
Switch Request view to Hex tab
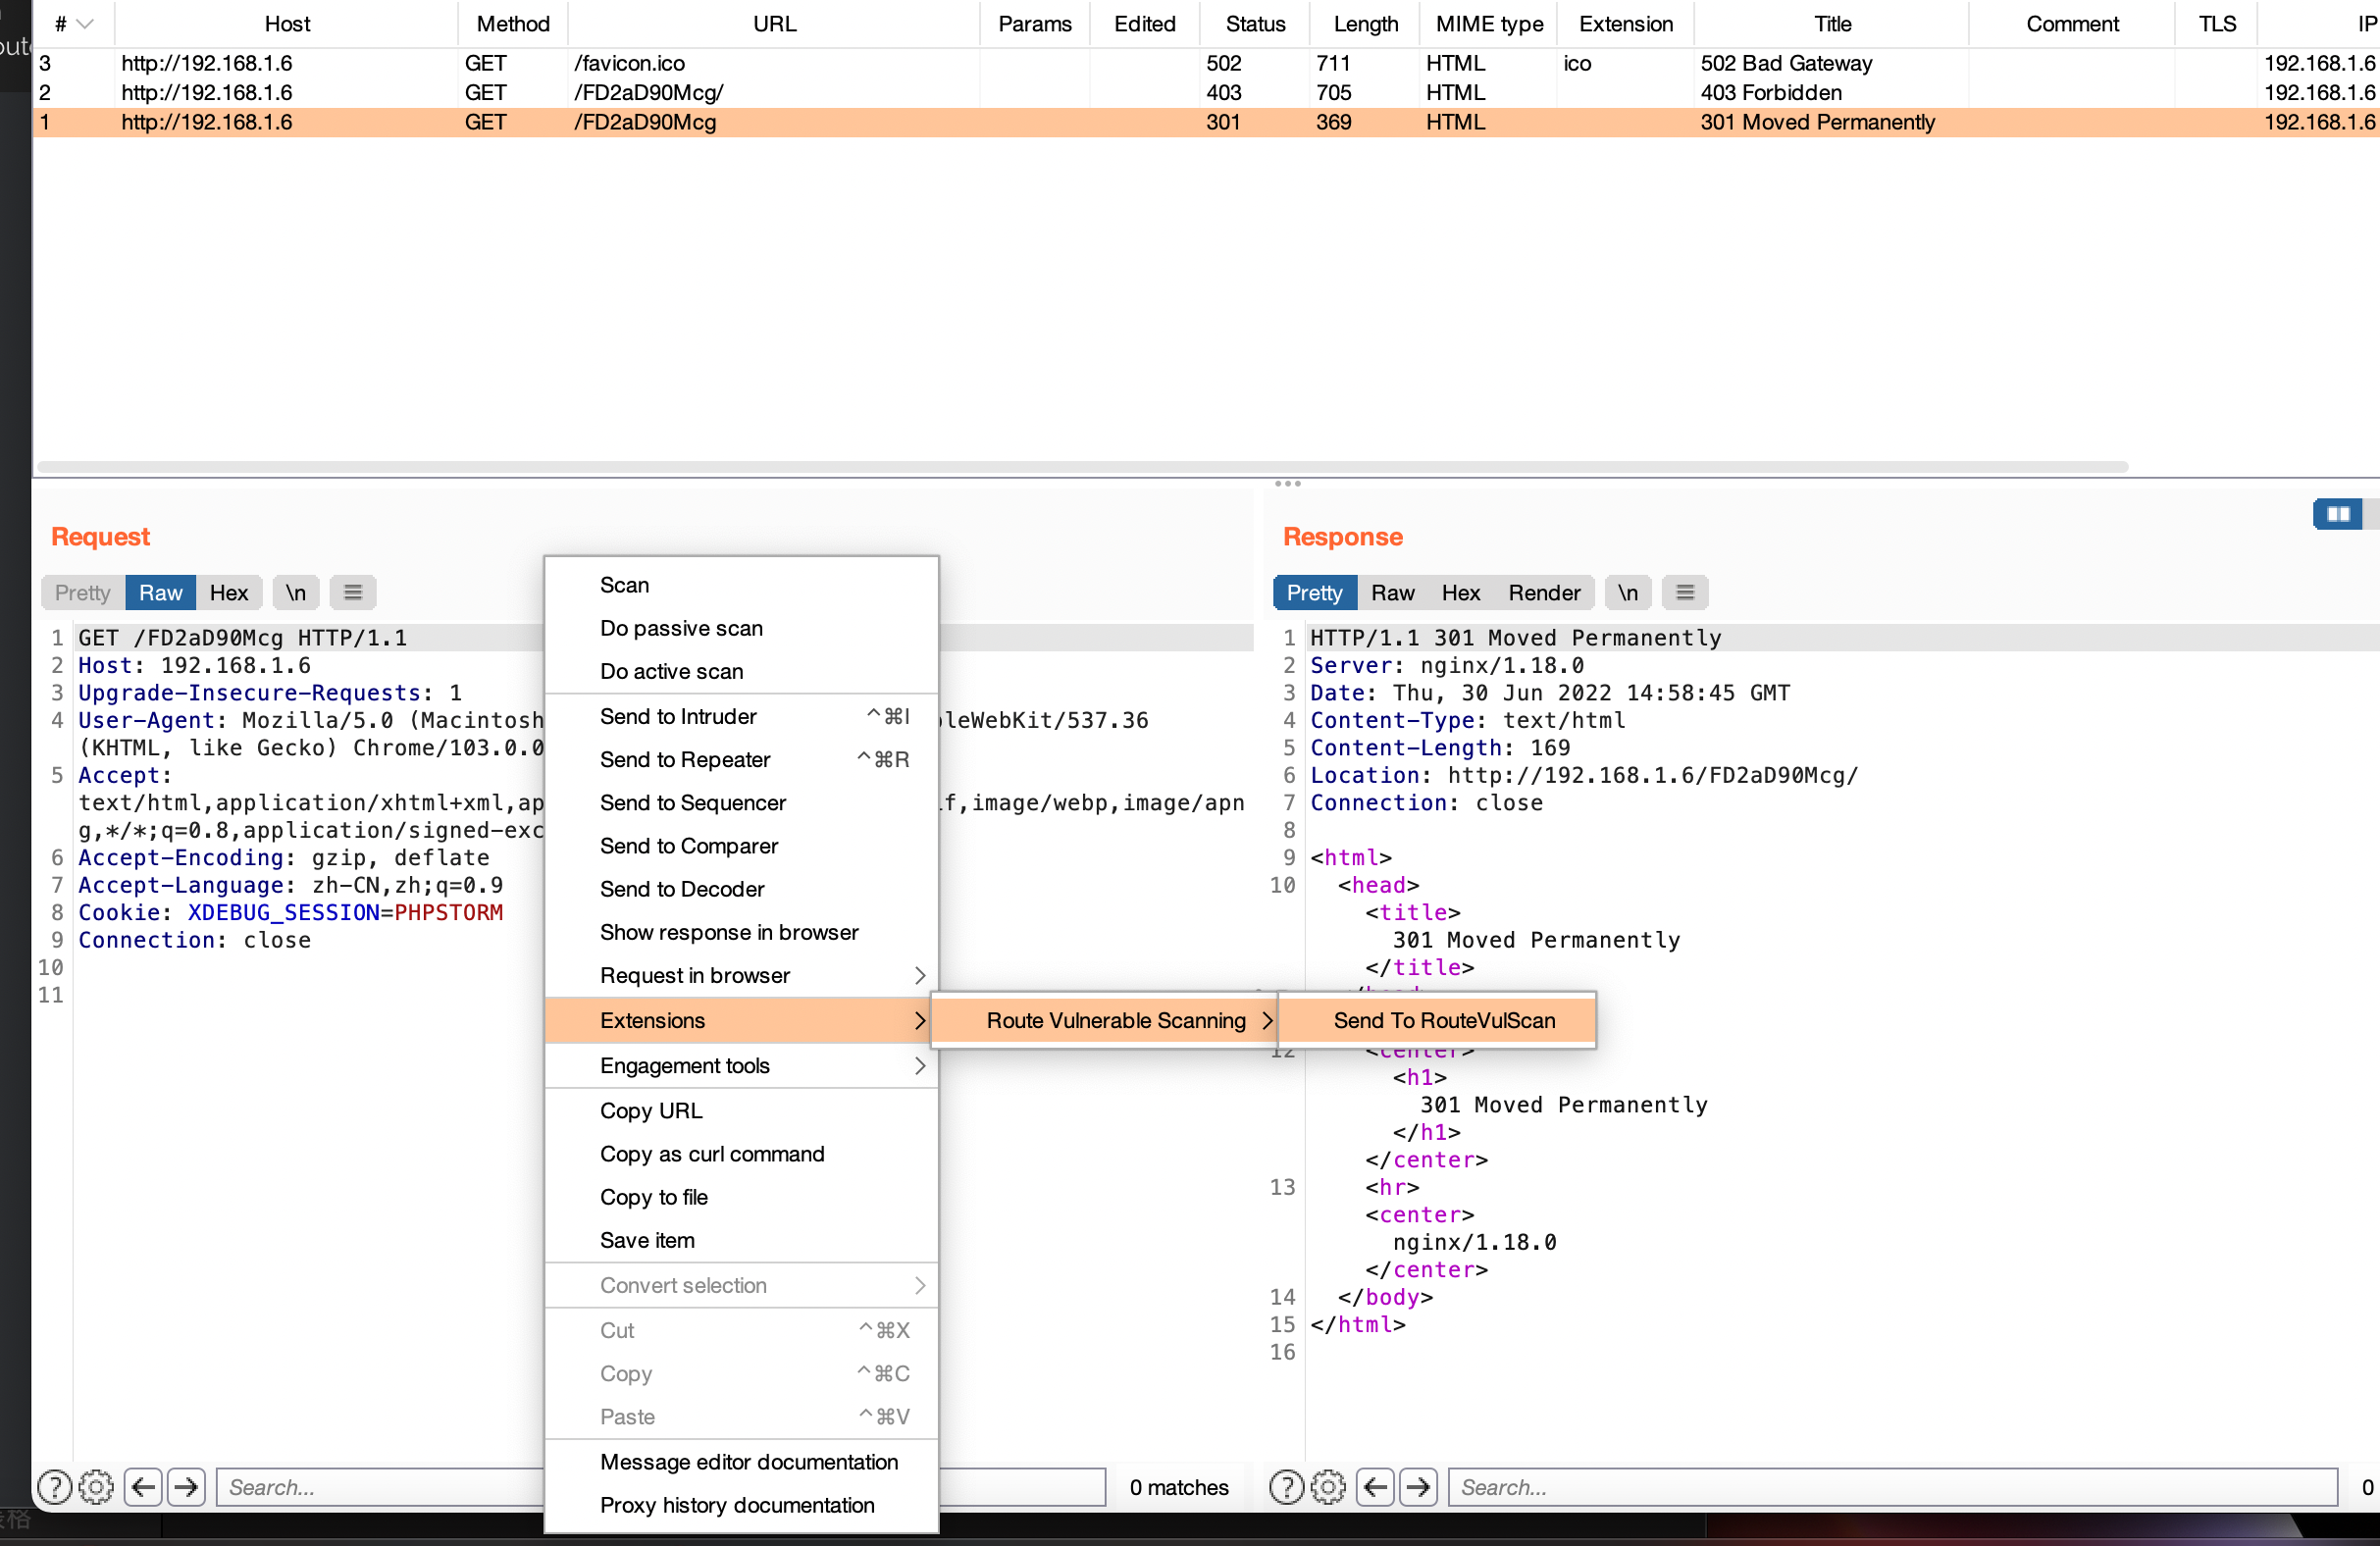[x=228, y=593]
